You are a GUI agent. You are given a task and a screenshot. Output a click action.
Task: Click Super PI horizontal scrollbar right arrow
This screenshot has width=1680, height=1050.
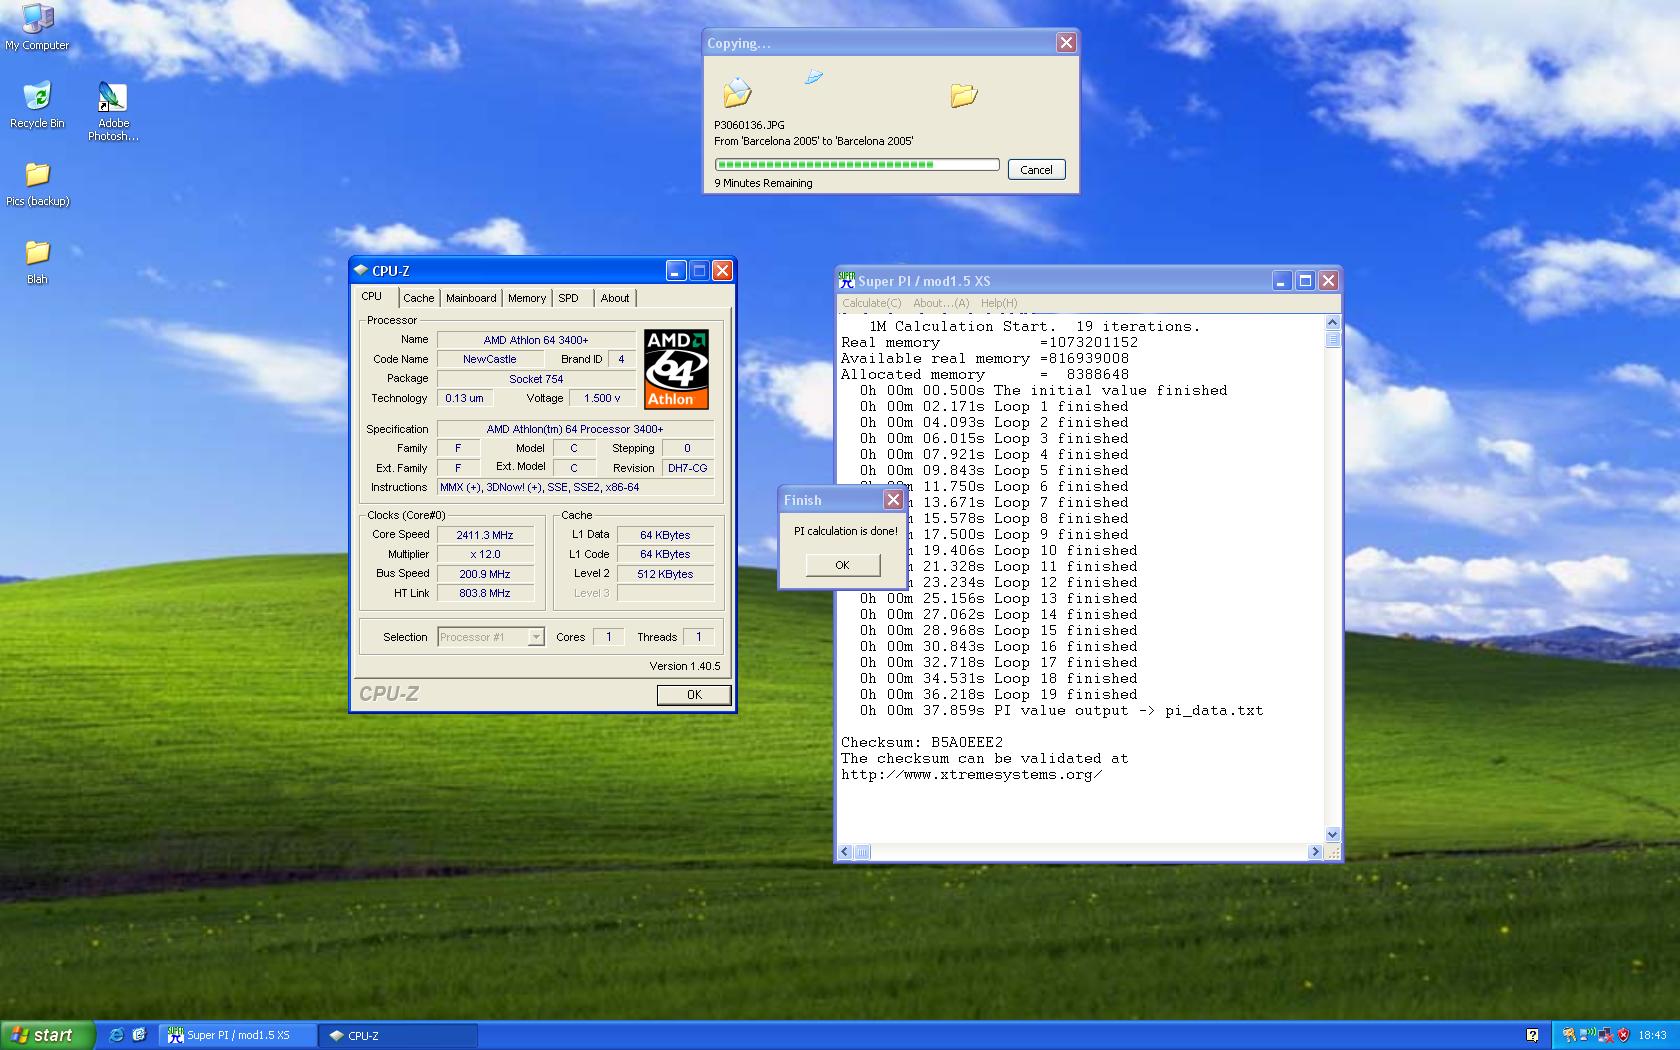click(1315, 852)
